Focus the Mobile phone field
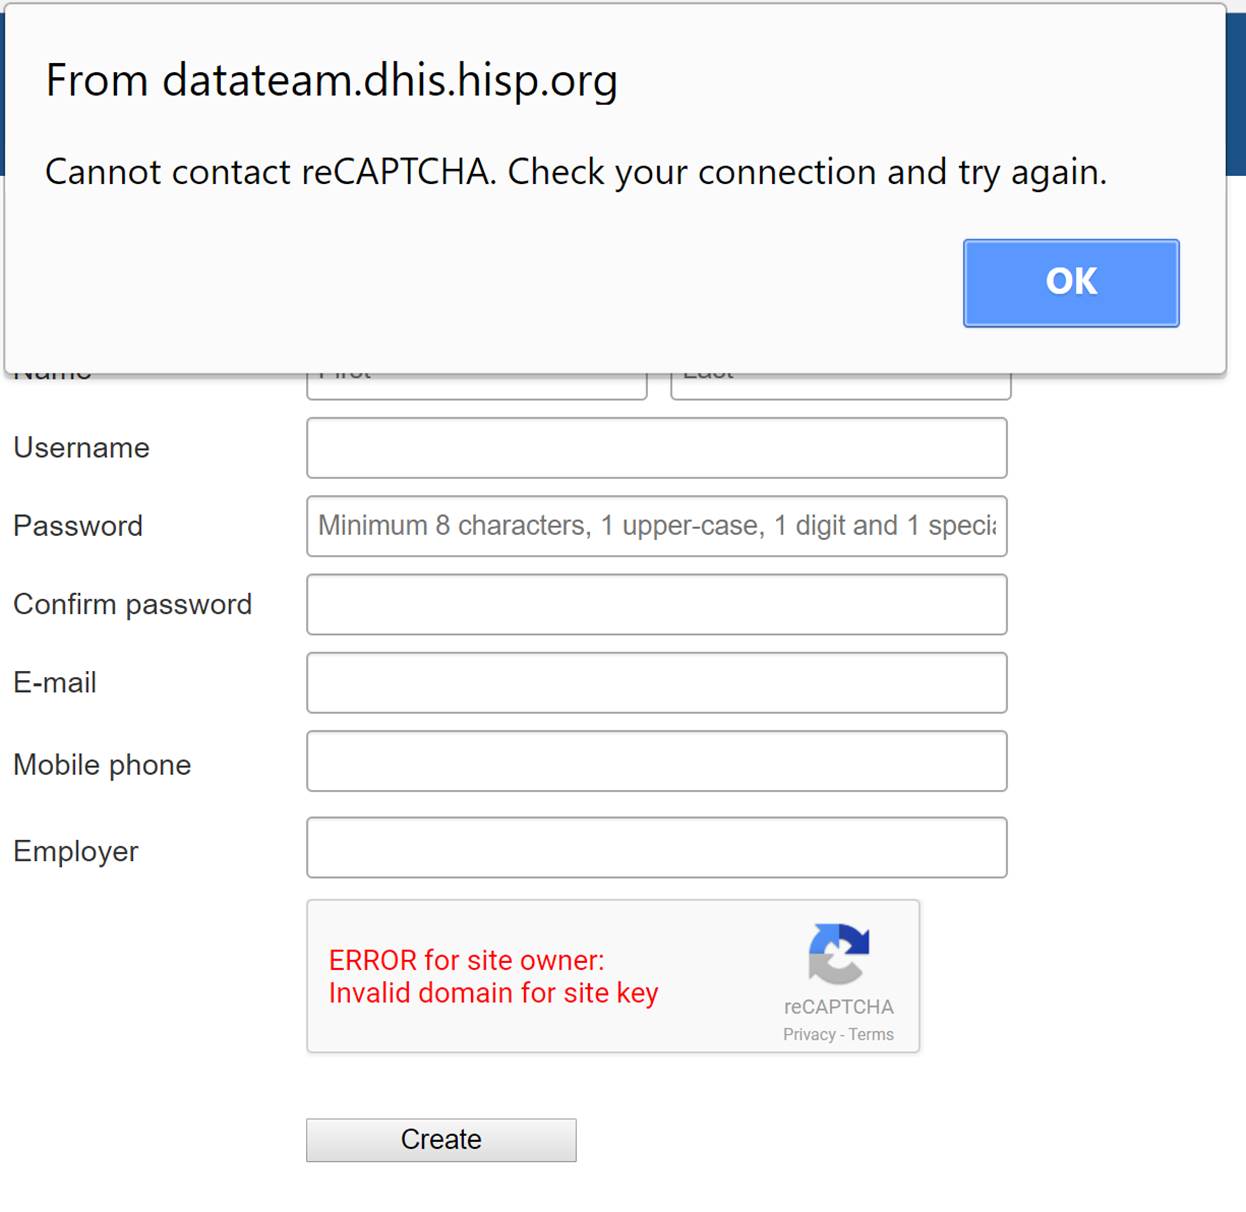The width and height of the screenshot is (1246, 1212). (x=656, y=761)
